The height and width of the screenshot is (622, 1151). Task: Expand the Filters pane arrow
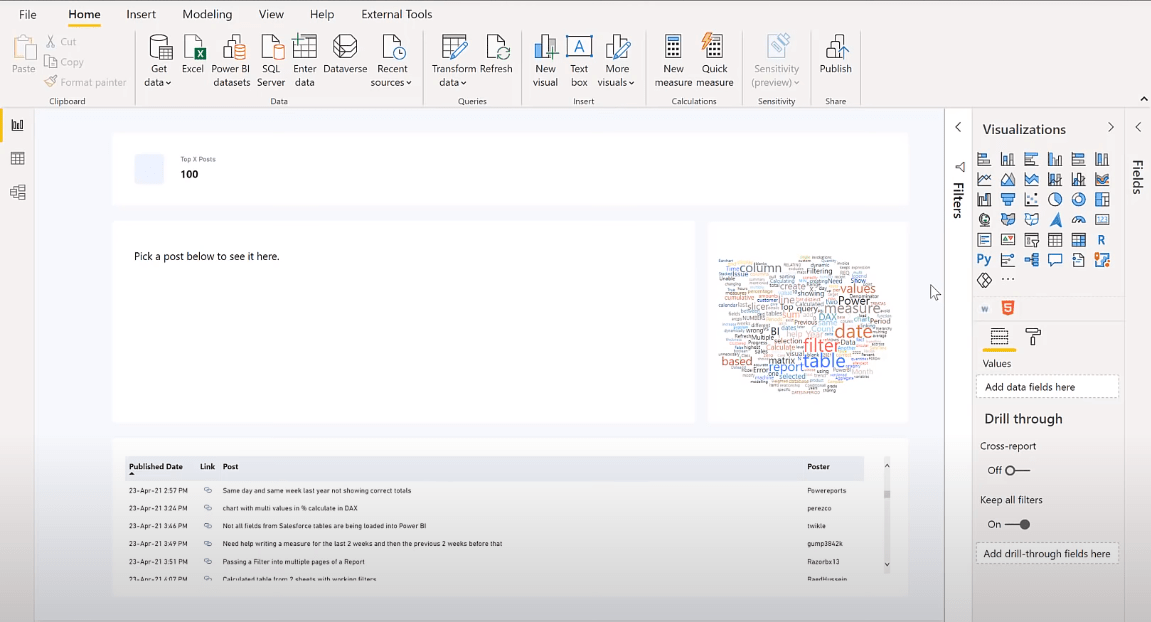click(x=958, y=127)
